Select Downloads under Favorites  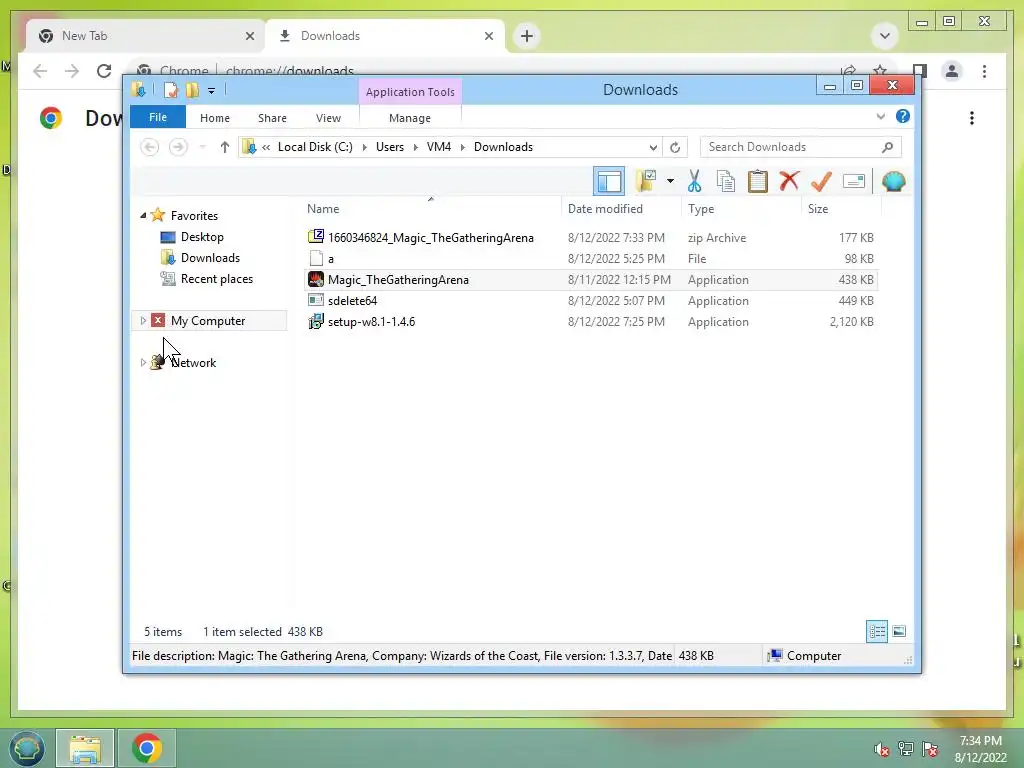pos(210,257)
